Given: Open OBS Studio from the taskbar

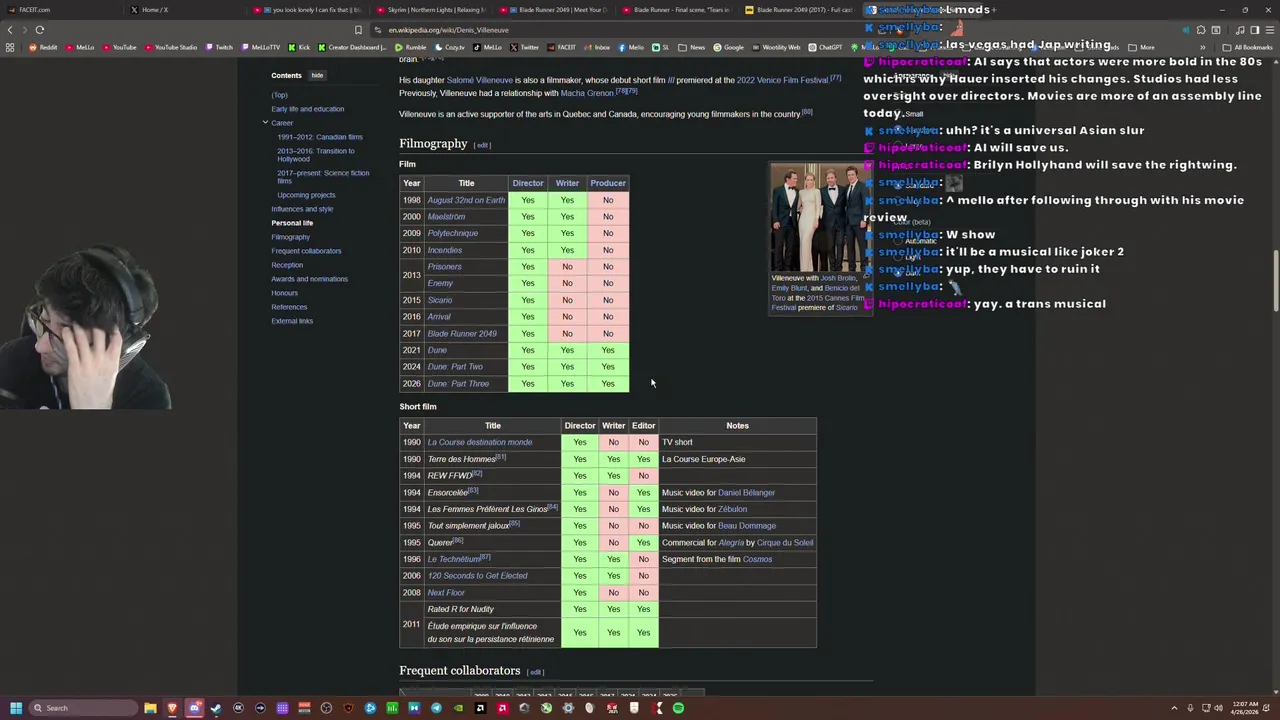Looking at the screenshot, I should pos(326,708).
